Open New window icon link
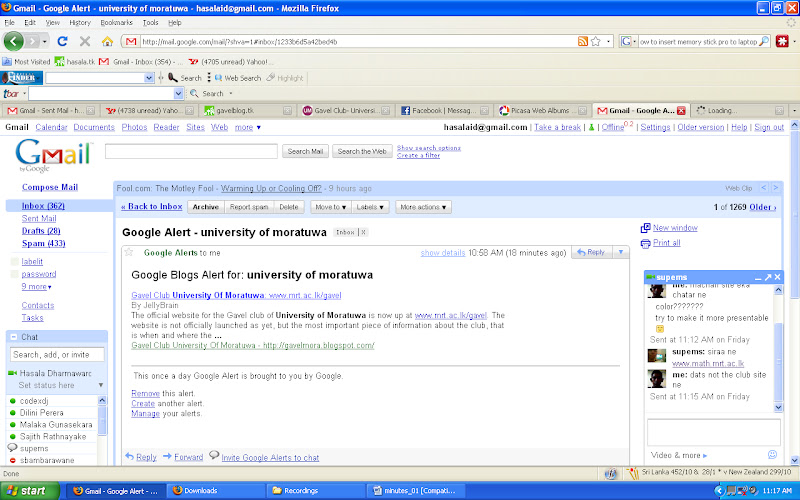800x500 pixels. pyautogui.click(x=645, y=228)
